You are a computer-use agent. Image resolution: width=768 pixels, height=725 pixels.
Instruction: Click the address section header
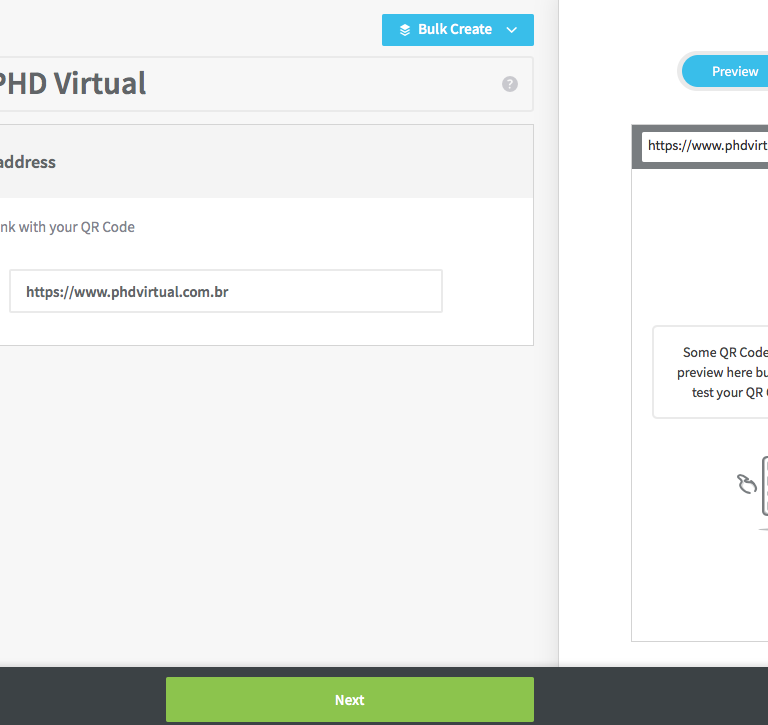coord(266,162)
